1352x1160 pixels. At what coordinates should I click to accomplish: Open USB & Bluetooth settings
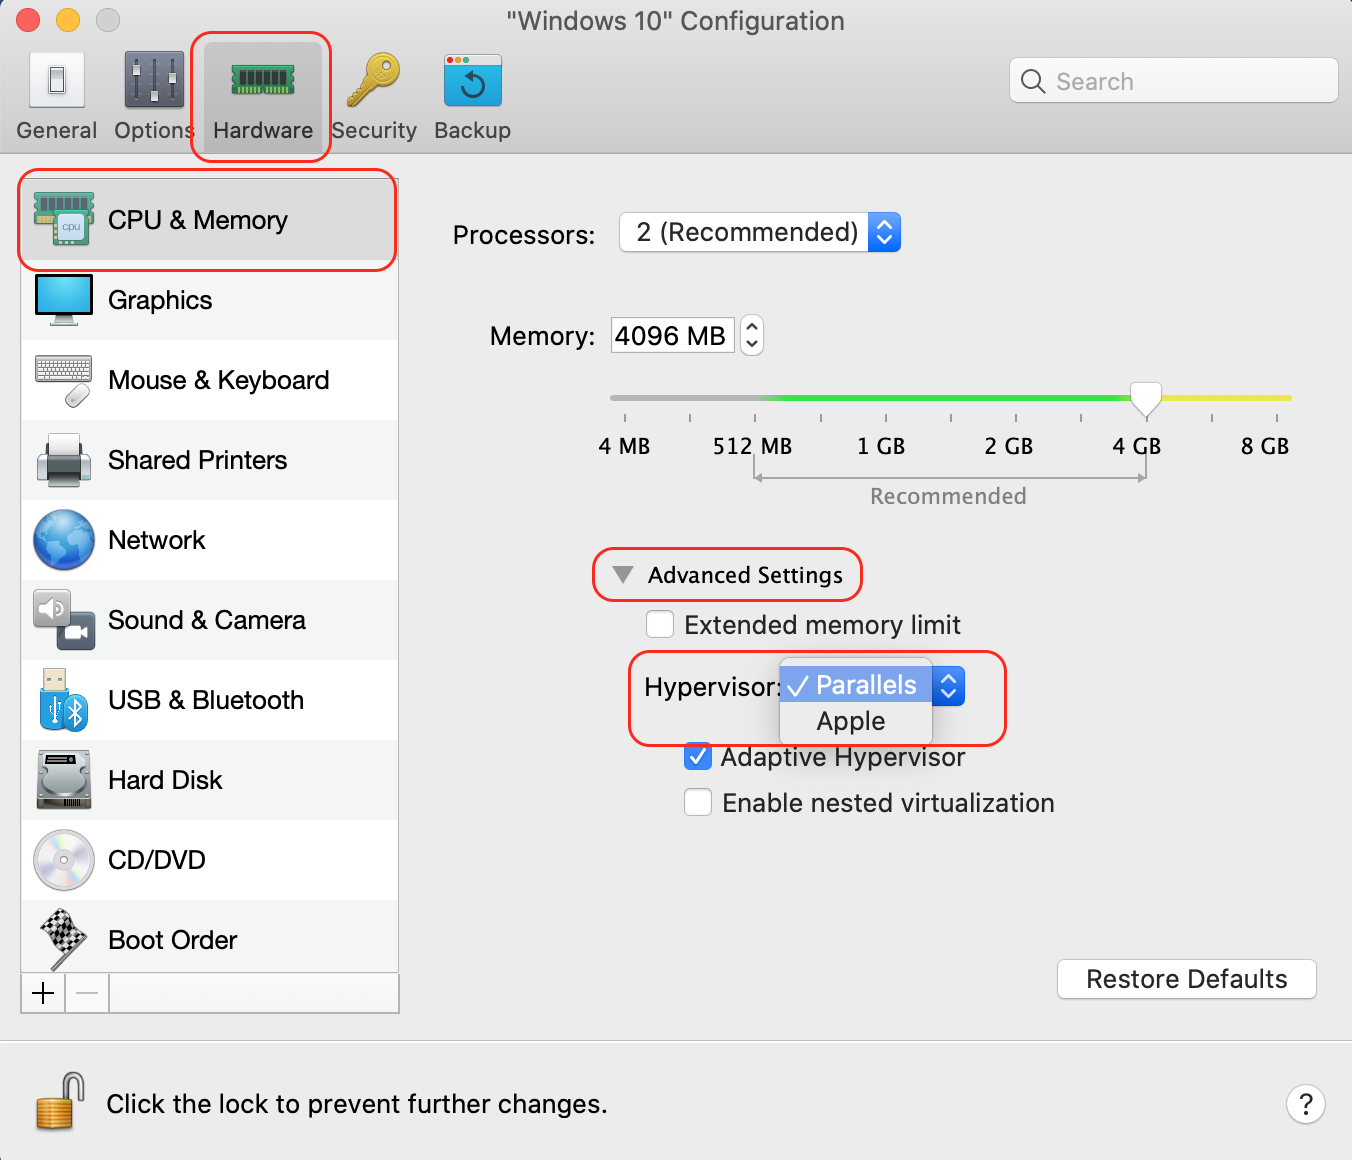[205, 700]
